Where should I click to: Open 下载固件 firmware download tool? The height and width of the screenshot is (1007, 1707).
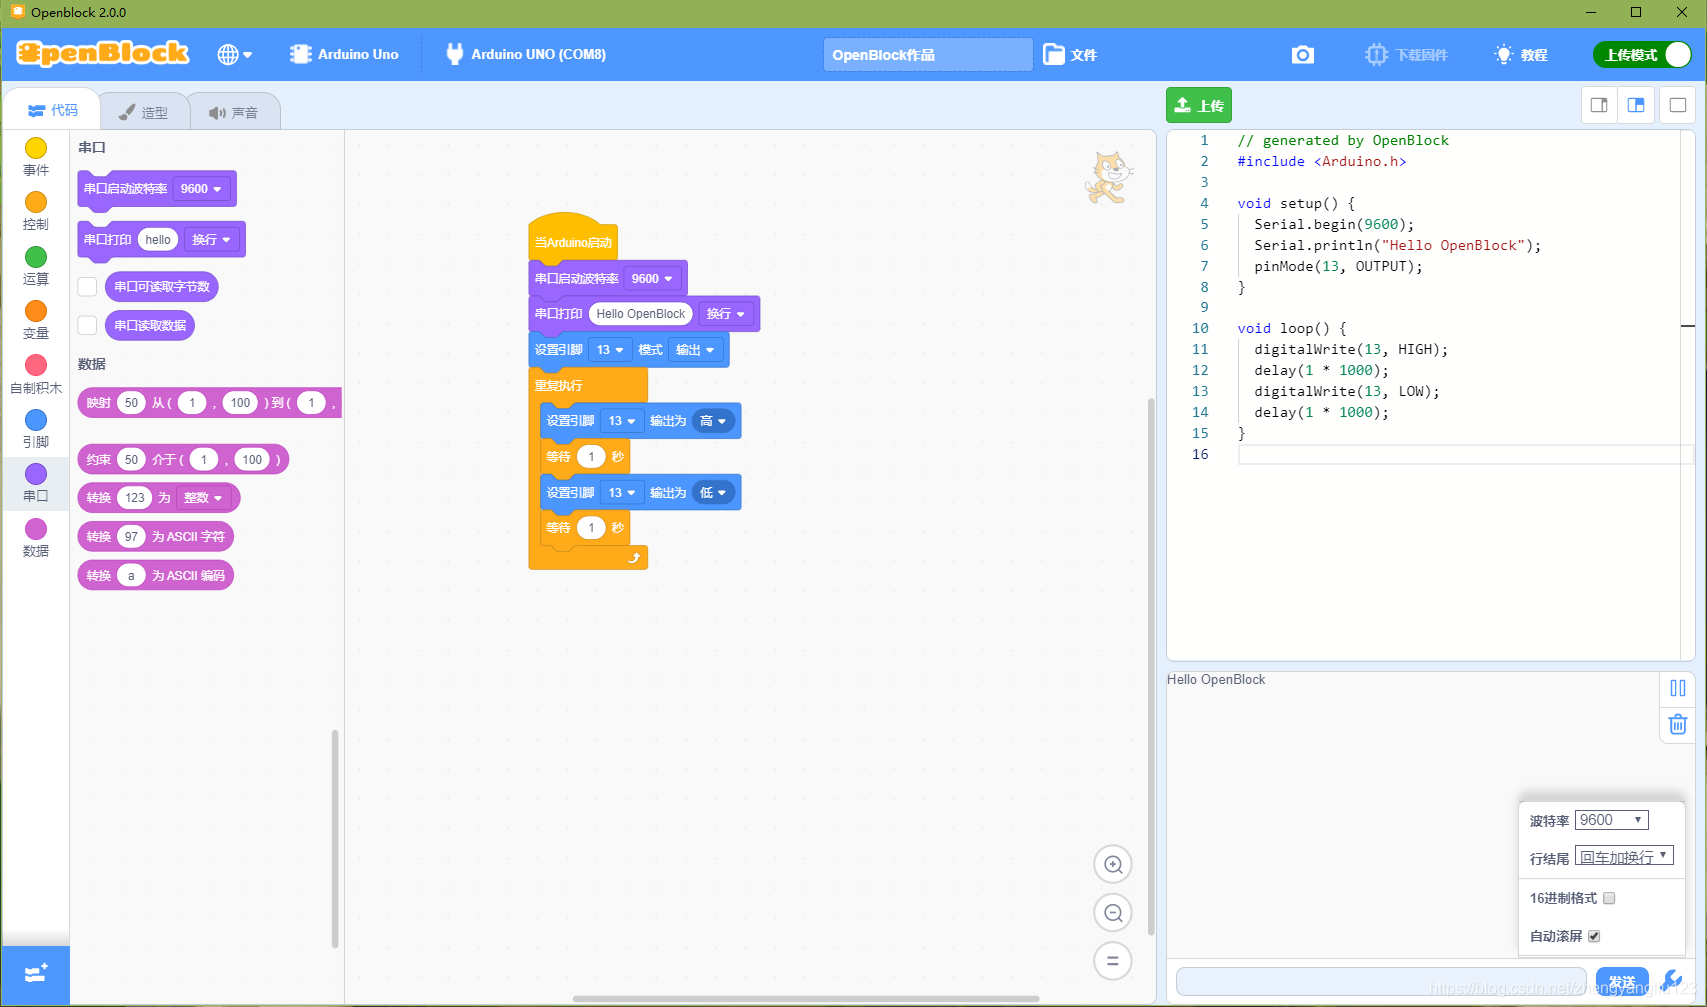(x=1407, y=55)
